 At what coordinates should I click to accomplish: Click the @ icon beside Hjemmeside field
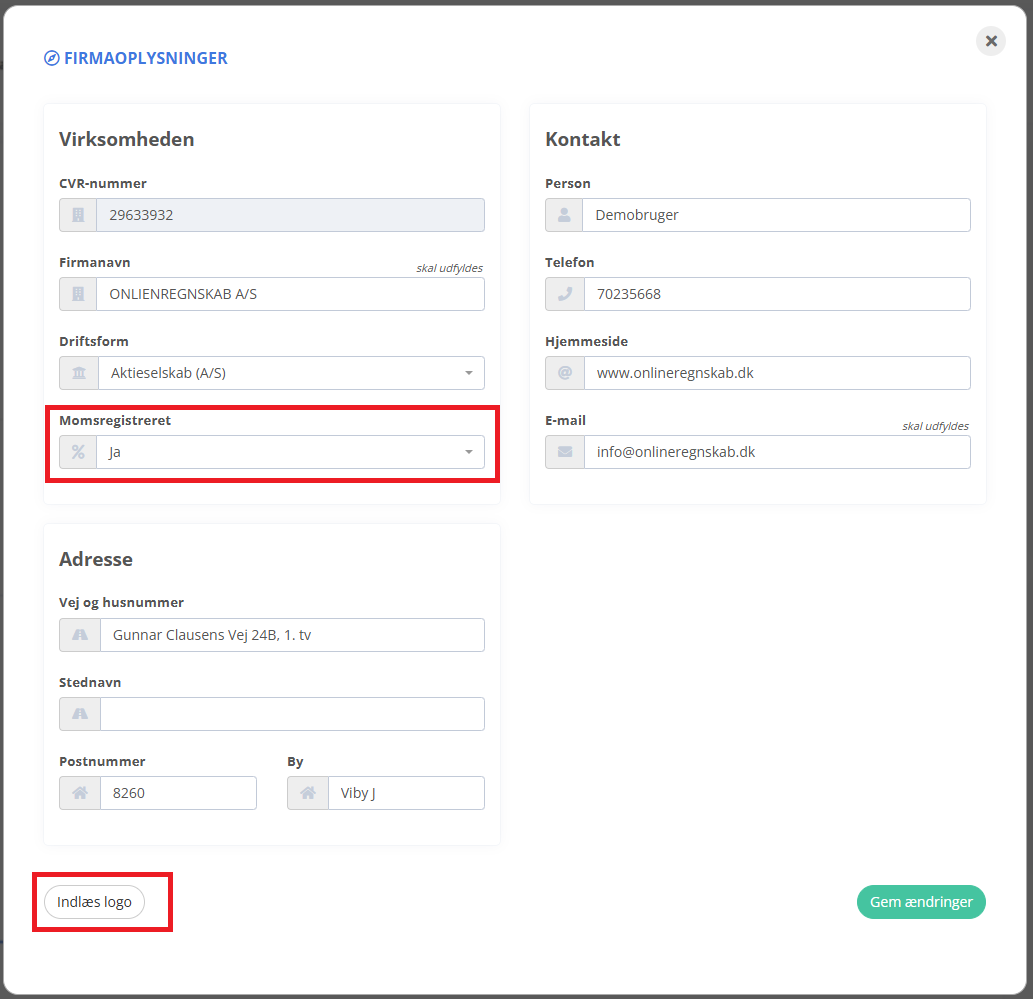[x=564, y=373]
